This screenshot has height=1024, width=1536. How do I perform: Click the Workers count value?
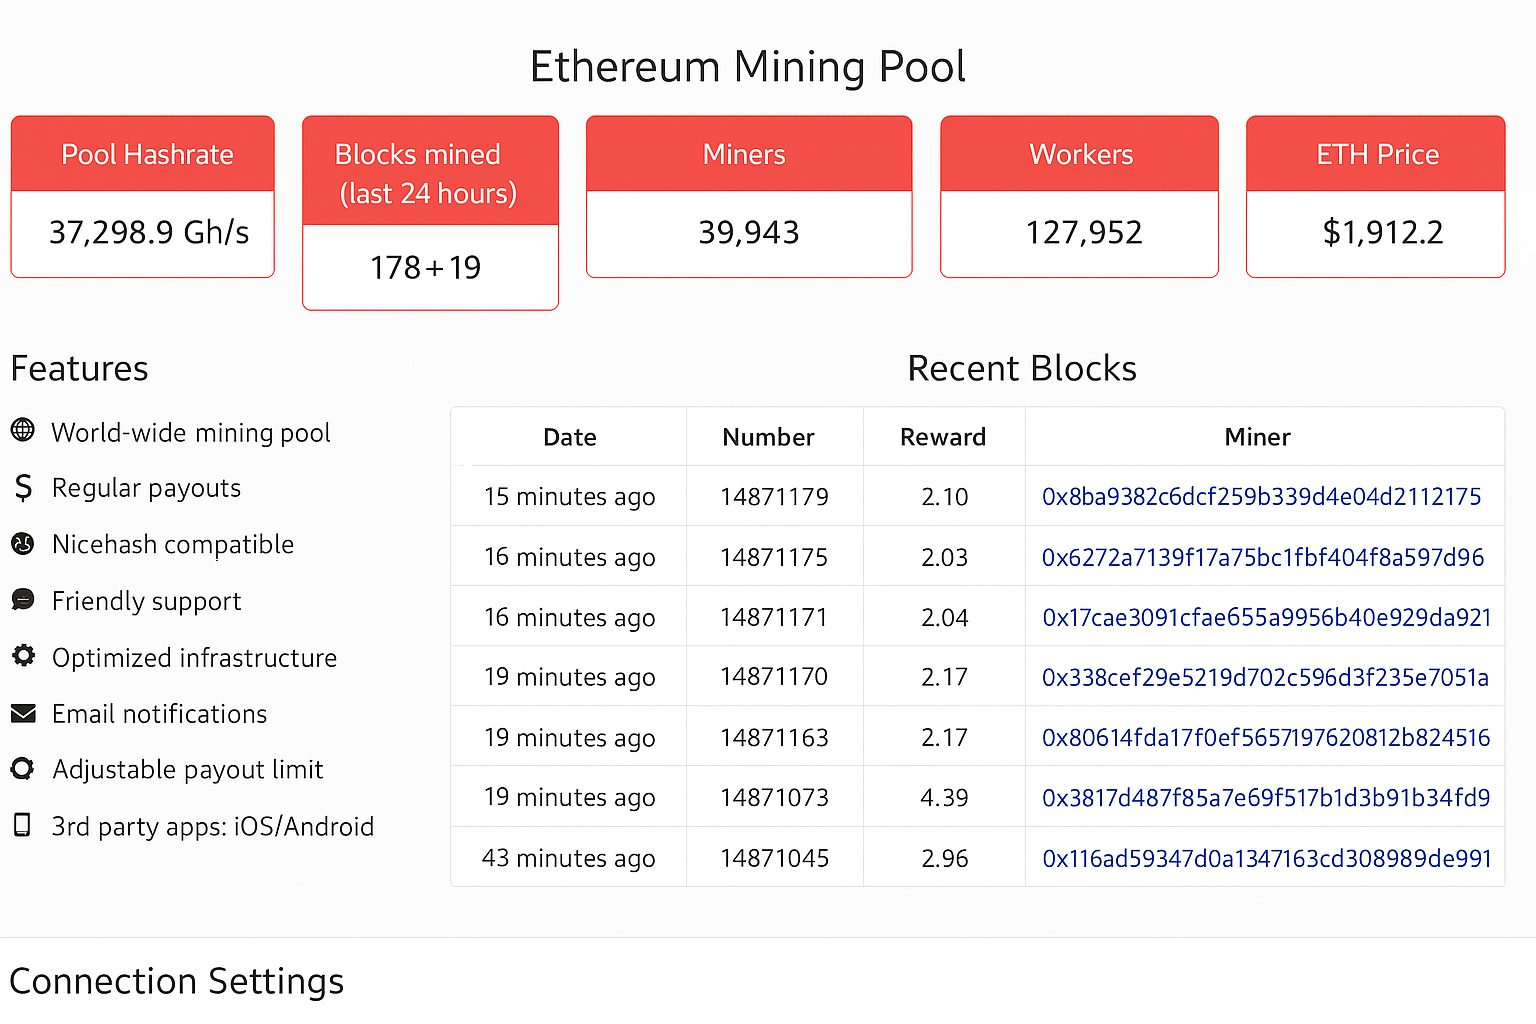(x=1079, y=232)
